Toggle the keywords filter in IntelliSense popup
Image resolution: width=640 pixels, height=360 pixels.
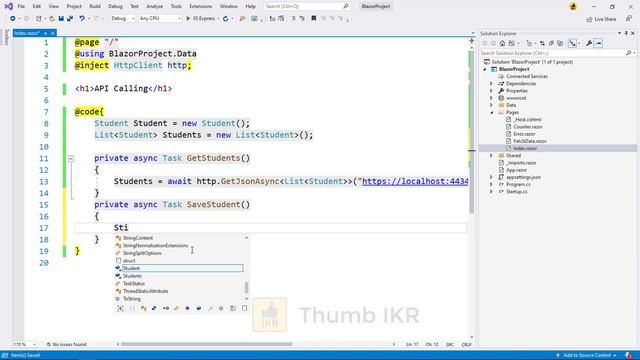pos(233,308)
